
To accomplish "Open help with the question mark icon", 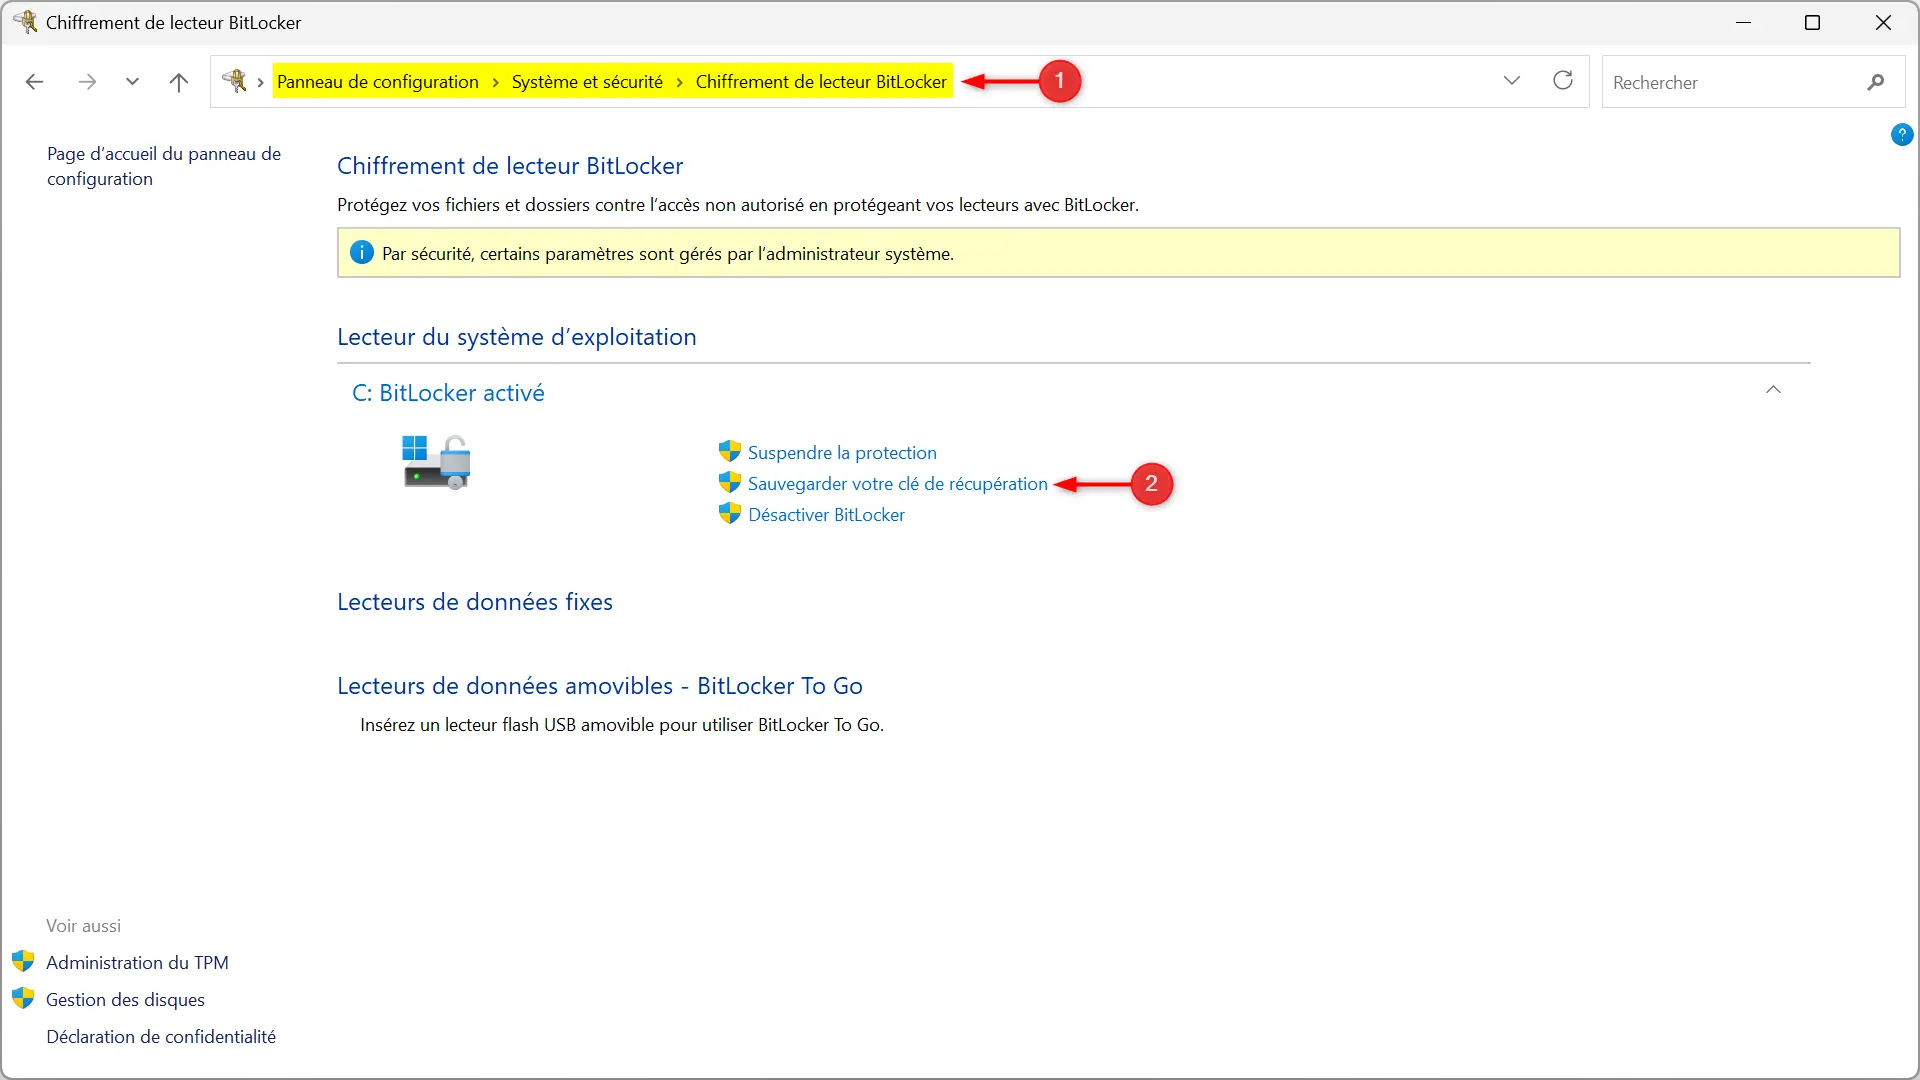I will (1902, 134).
